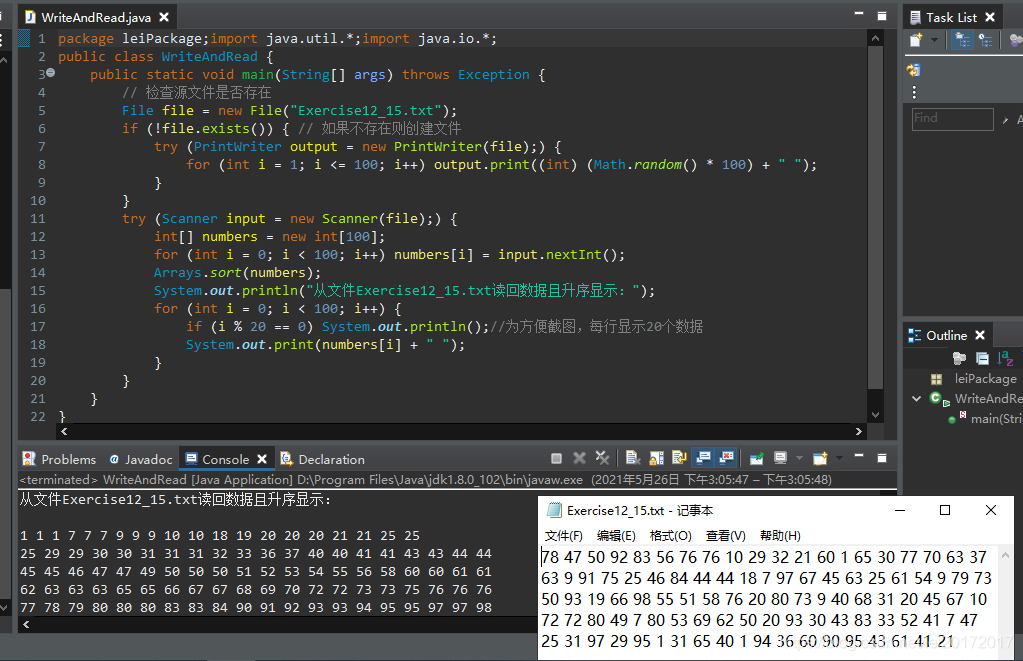Click the Pin Console icon
Screen dimensions: 1023x661
click(756, 459)
